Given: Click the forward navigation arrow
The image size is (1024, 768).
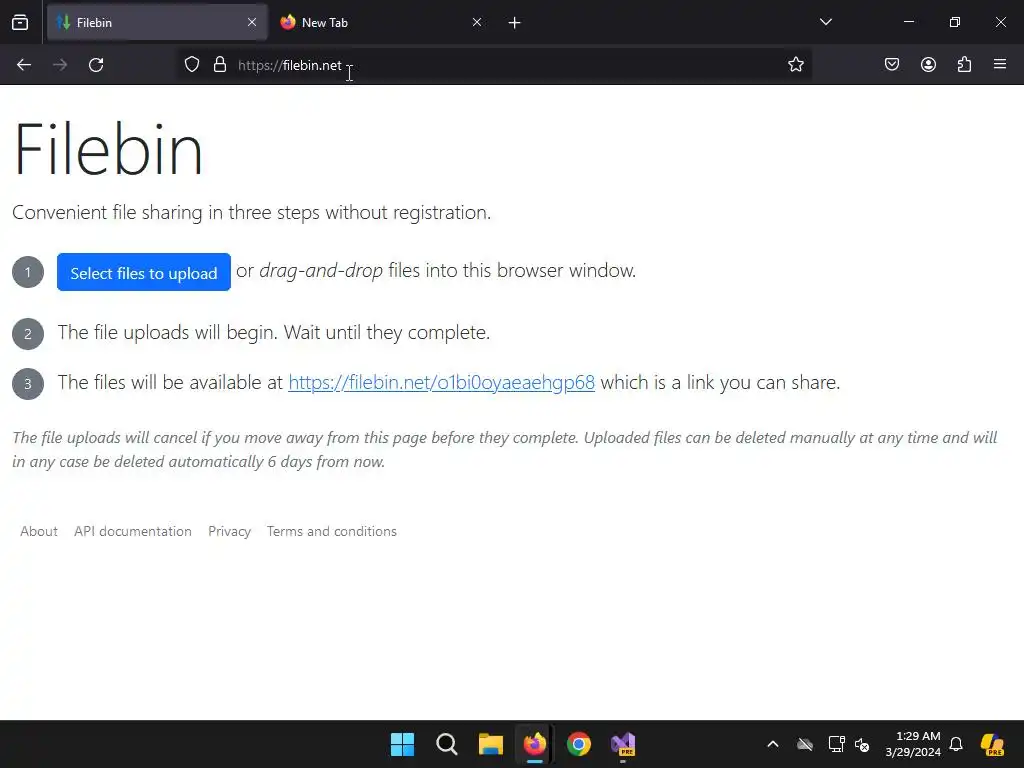Looking at the screenshot, I should tap(60, 65).
